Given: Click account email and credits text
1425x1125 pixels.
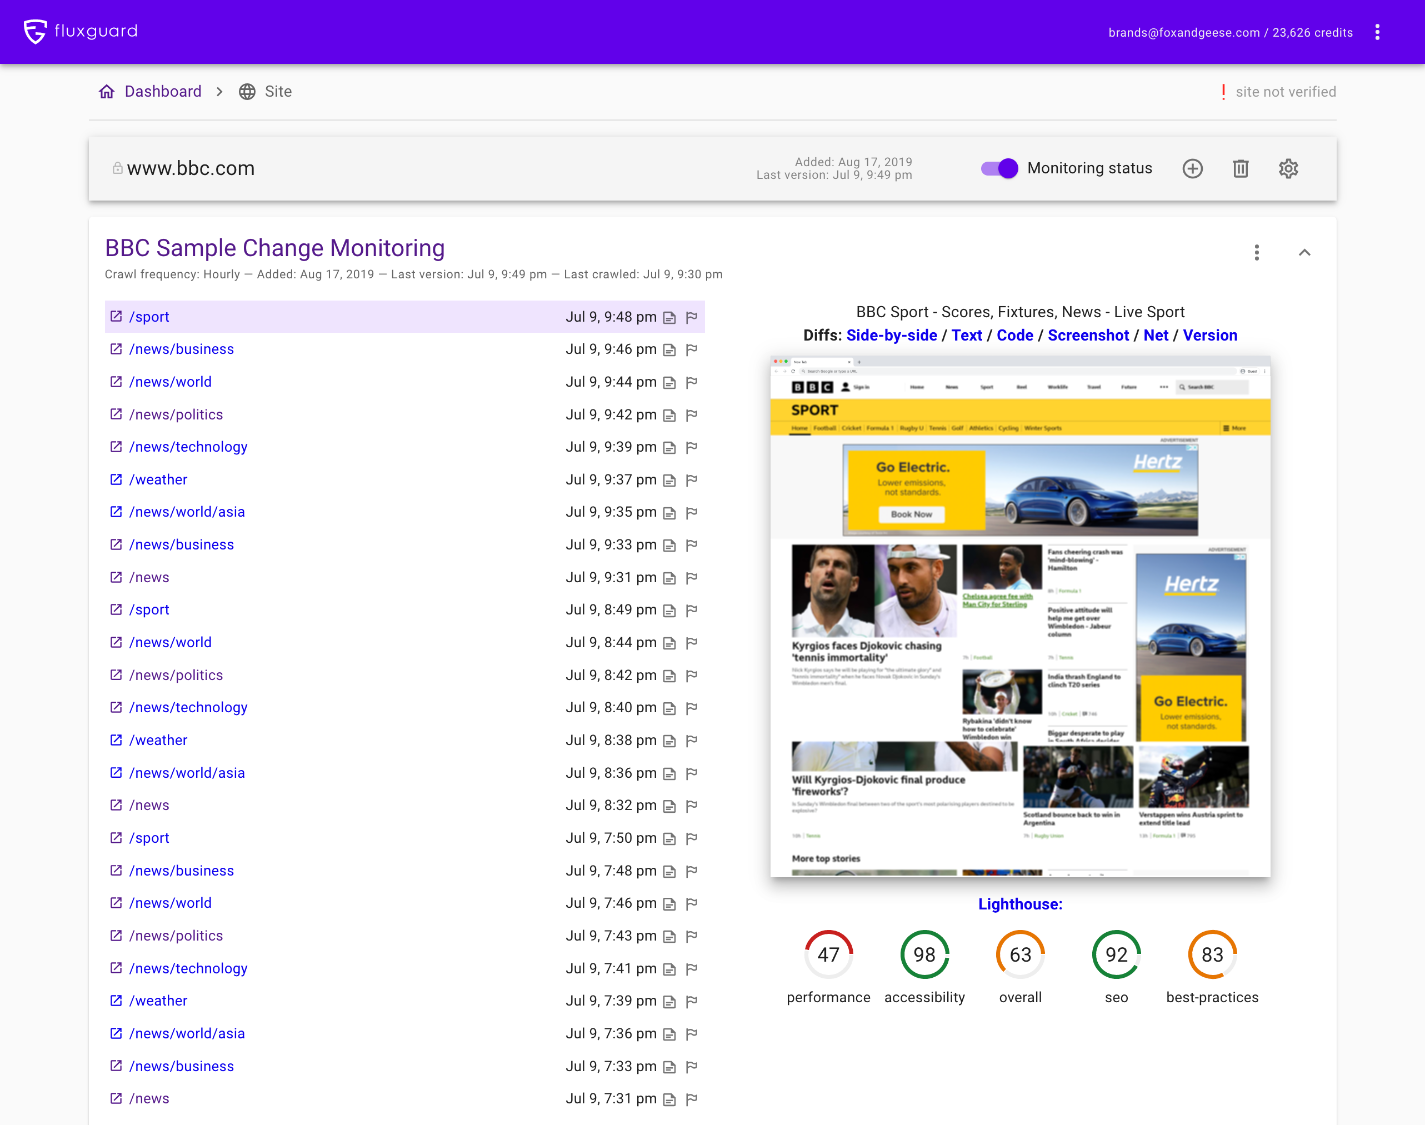Looking at the screenshot, I should (x=1230, y=33).
